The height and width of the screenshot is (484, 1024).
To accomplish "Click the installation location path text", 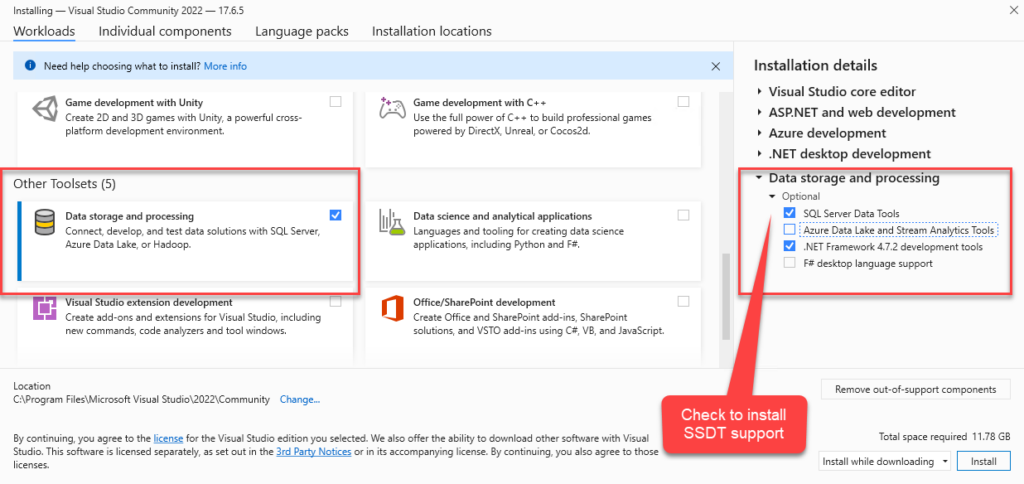I will pos(142,400).
